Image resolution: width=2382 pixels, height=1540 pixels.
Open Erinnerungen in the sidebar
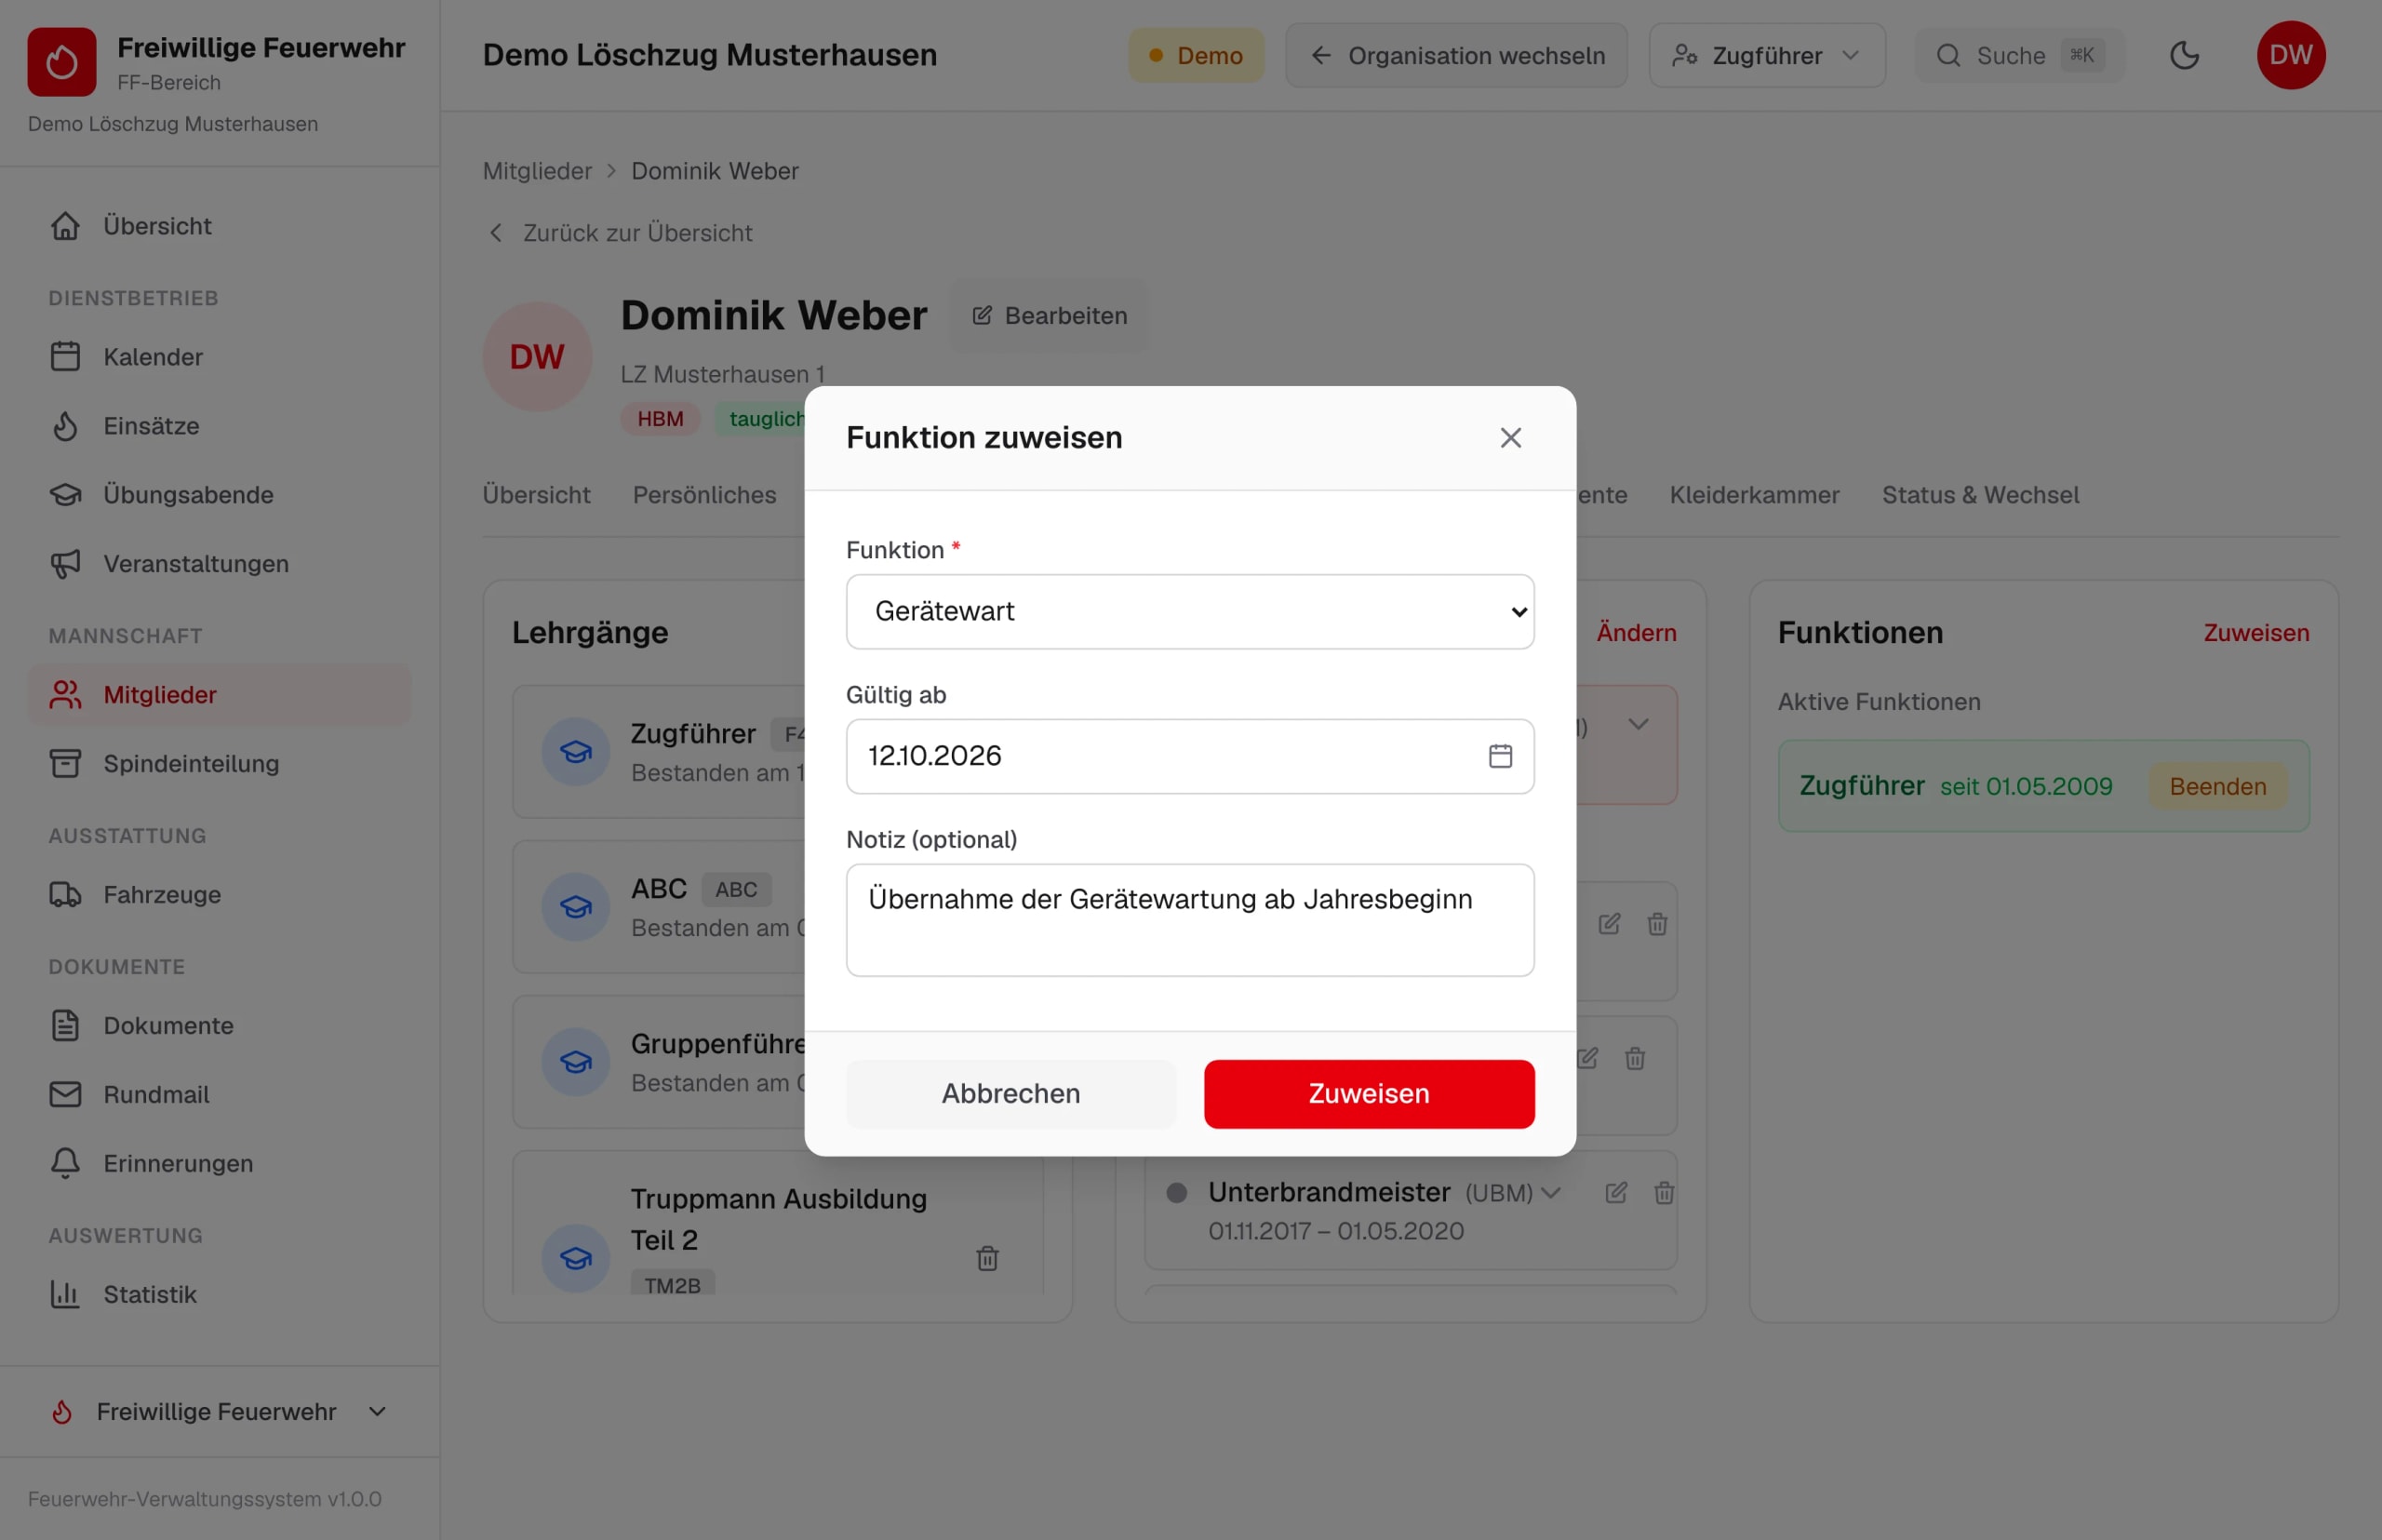[x=219, y=1164]
